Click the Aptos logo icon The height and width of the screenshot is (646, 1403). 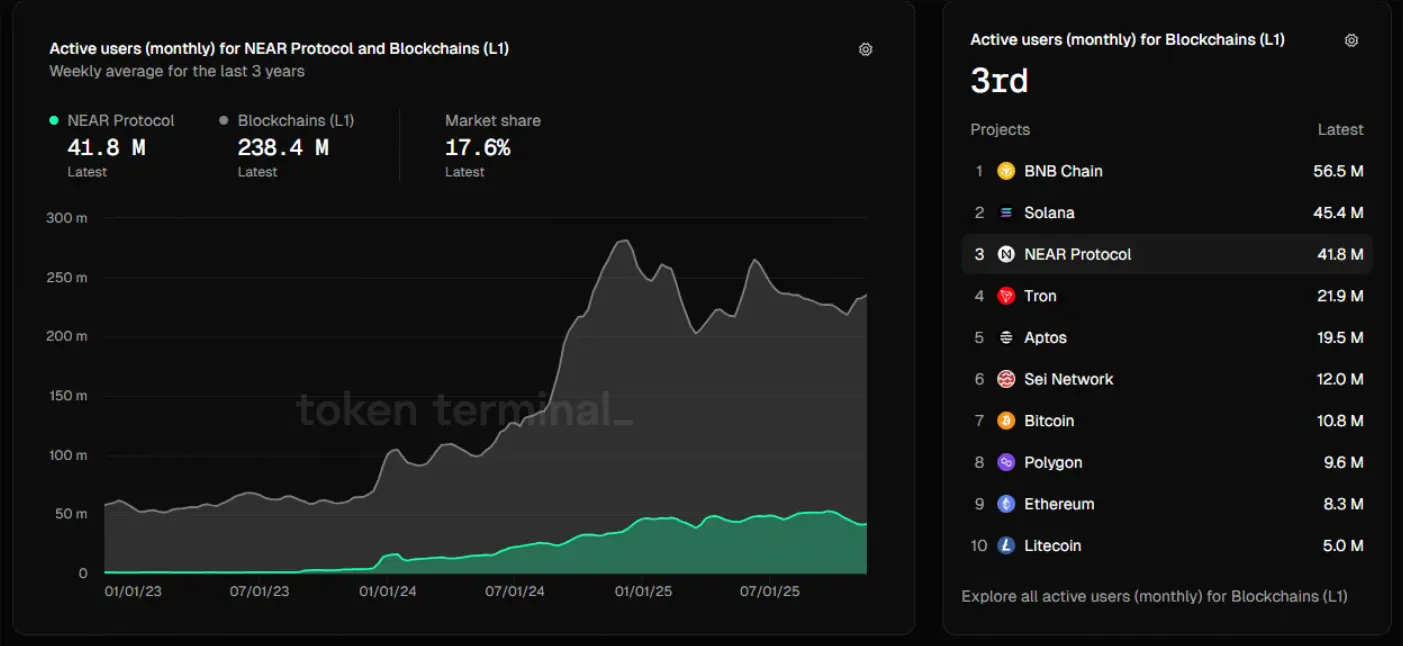[x=1006, y=338]
